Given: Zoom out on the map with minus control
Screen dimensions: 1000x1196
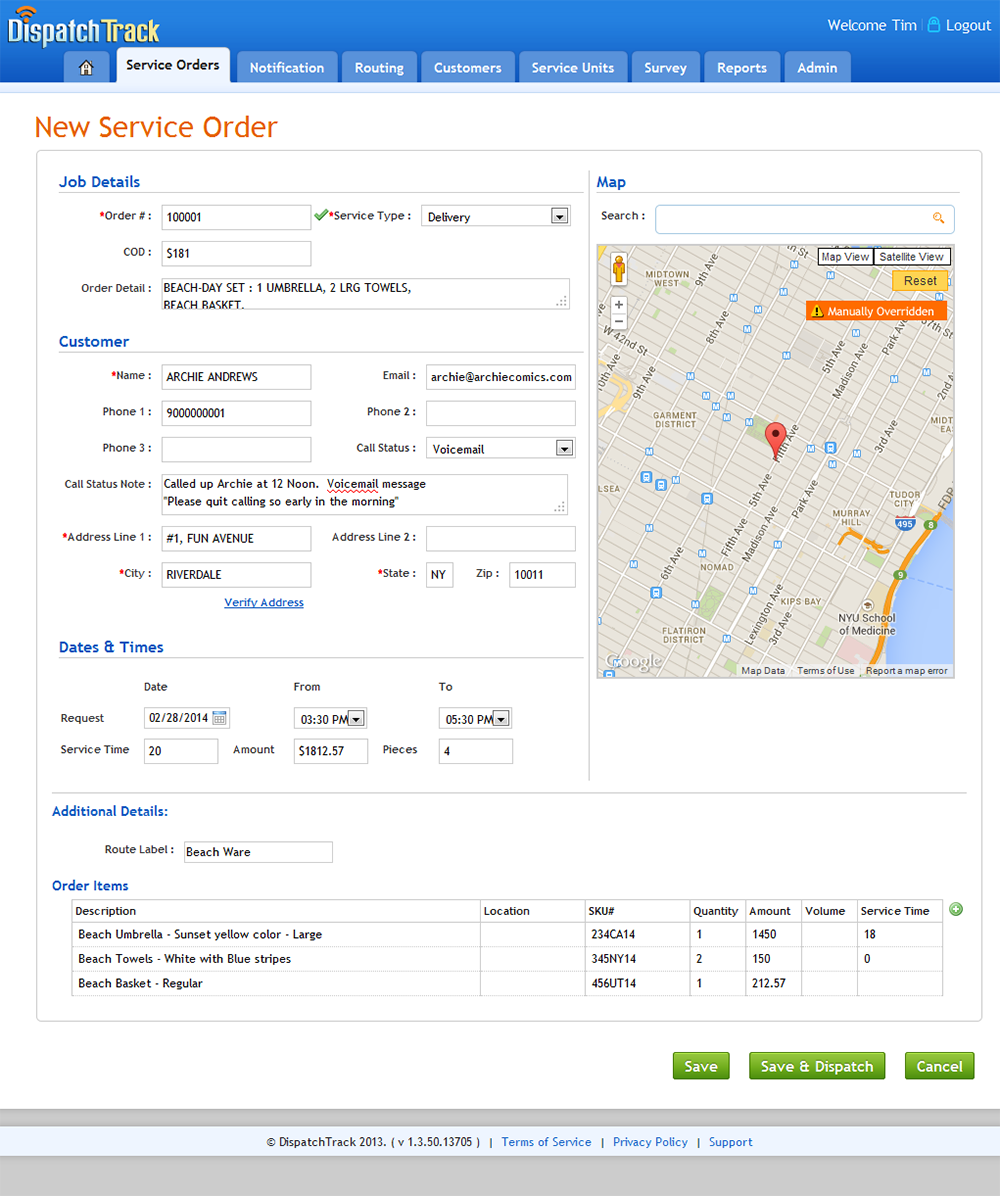Looking at the screenshot, I should click(x=619, y=319).
